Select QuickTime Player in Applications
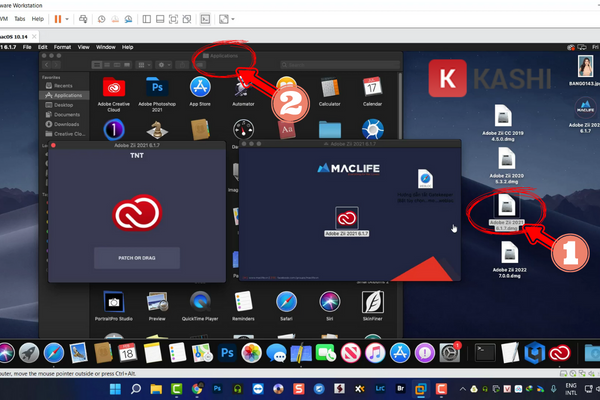Viewport: 600px width, 400px height. click(200, 305)
